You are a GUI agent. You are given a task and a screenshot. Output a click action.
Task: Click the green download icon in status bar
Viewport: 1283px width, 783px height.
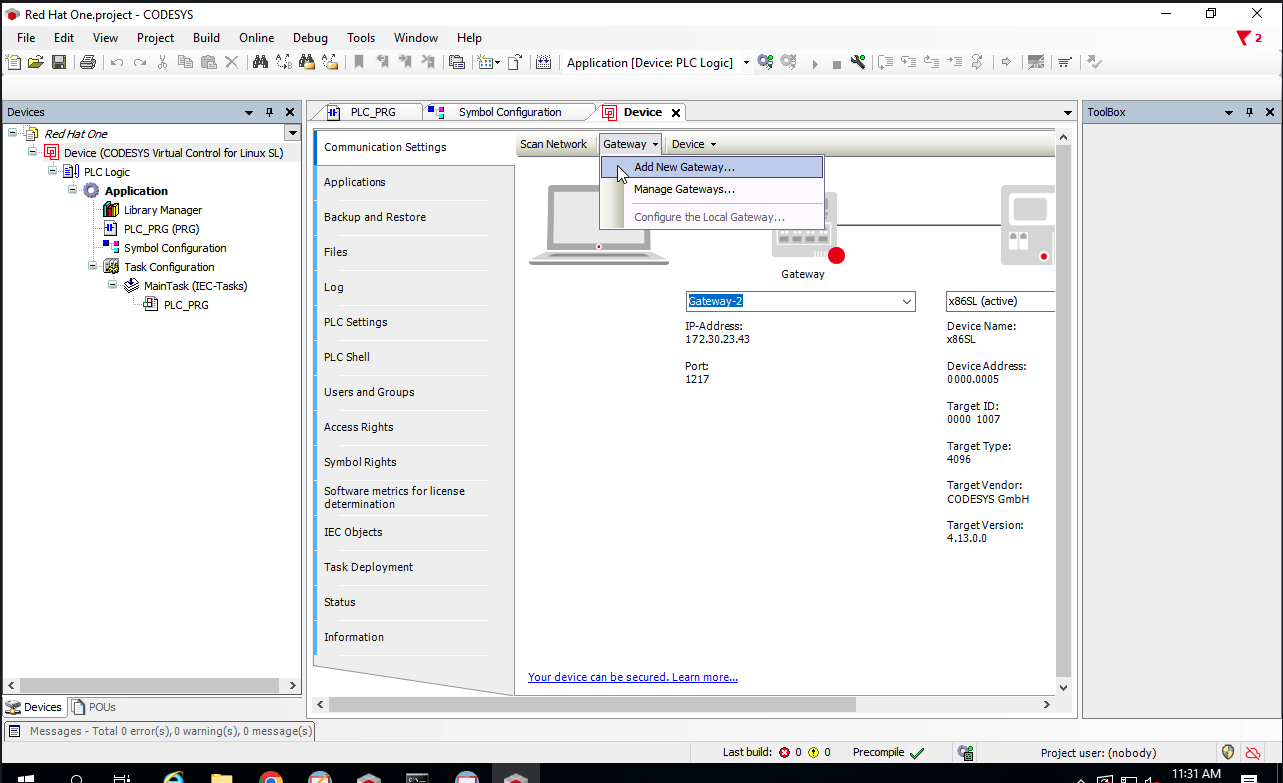[966, 752]
